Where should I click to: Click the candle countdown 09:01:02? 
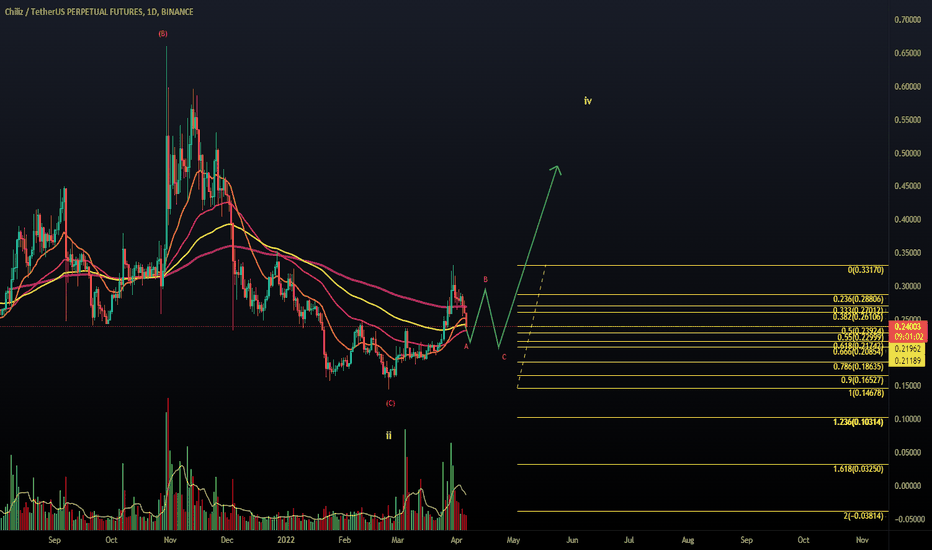point(908,337)
